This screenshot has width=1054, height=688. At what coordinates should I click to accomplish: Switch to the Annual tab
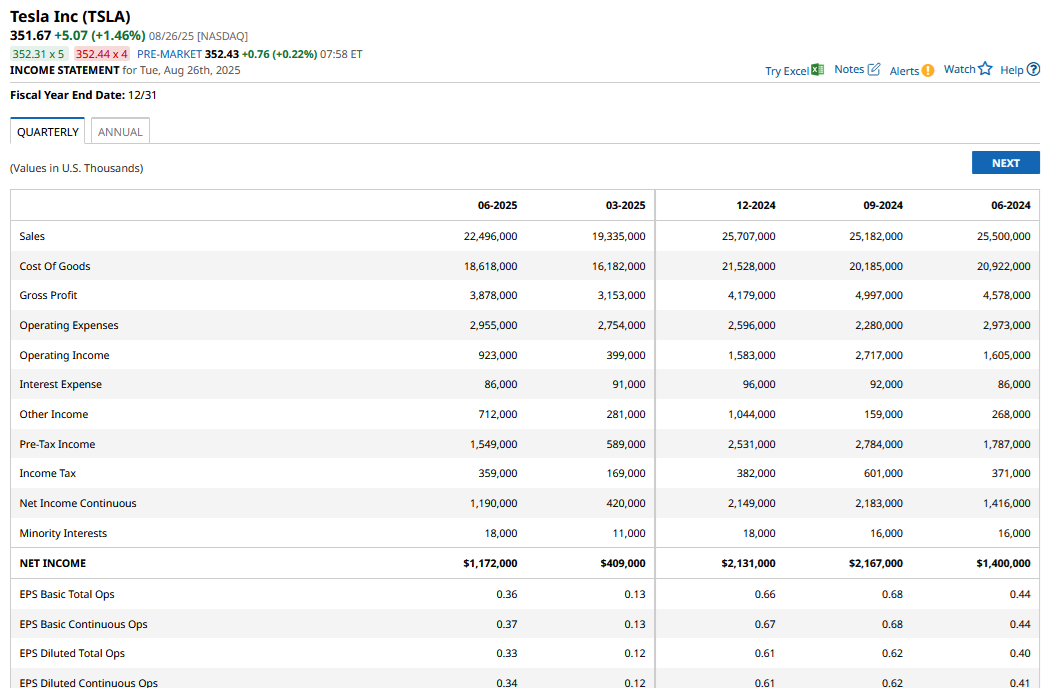(120, 132)
